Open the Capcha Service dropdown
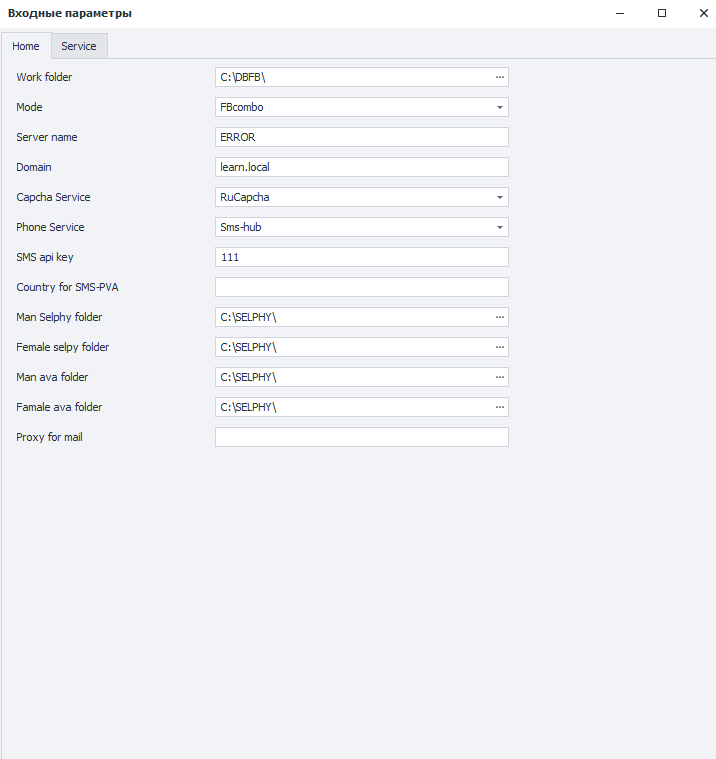 tap(499, 197)
